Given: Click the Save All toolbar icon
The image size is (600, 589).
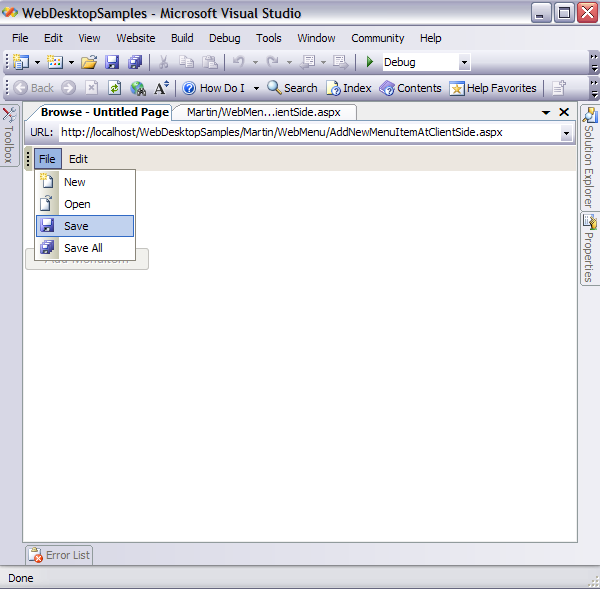Looking at the screenshot, I should [x=135, y=62].
